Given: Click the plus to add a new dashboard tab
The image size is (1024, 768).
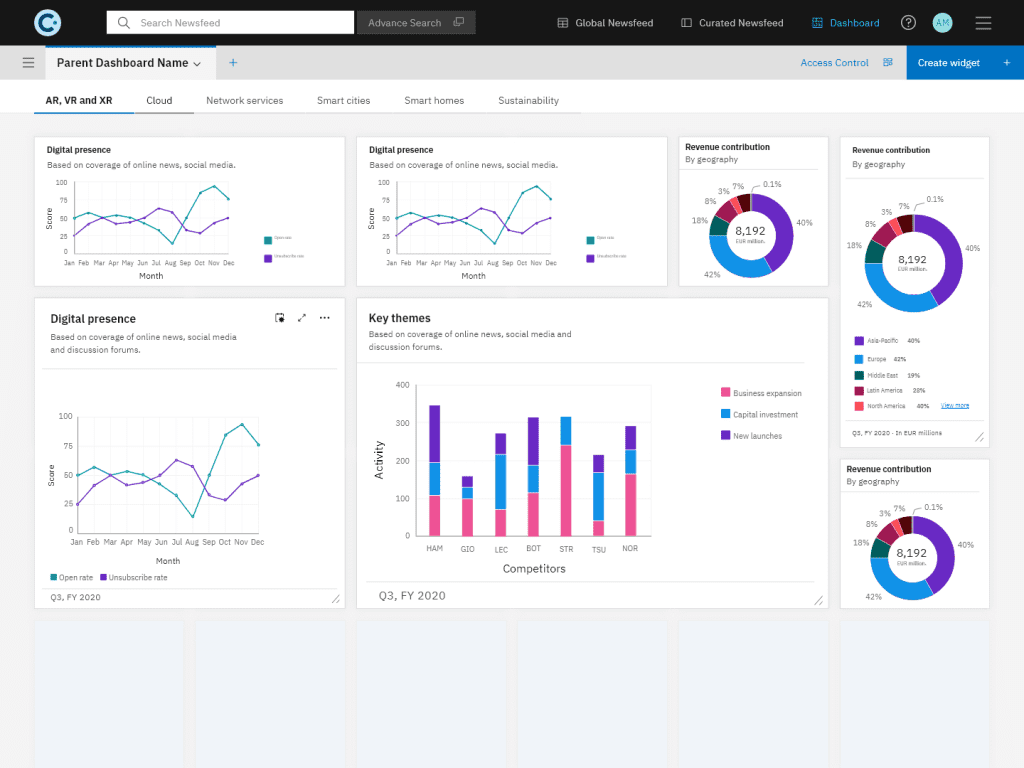Looking at the screenshot, I should [233, 61].
